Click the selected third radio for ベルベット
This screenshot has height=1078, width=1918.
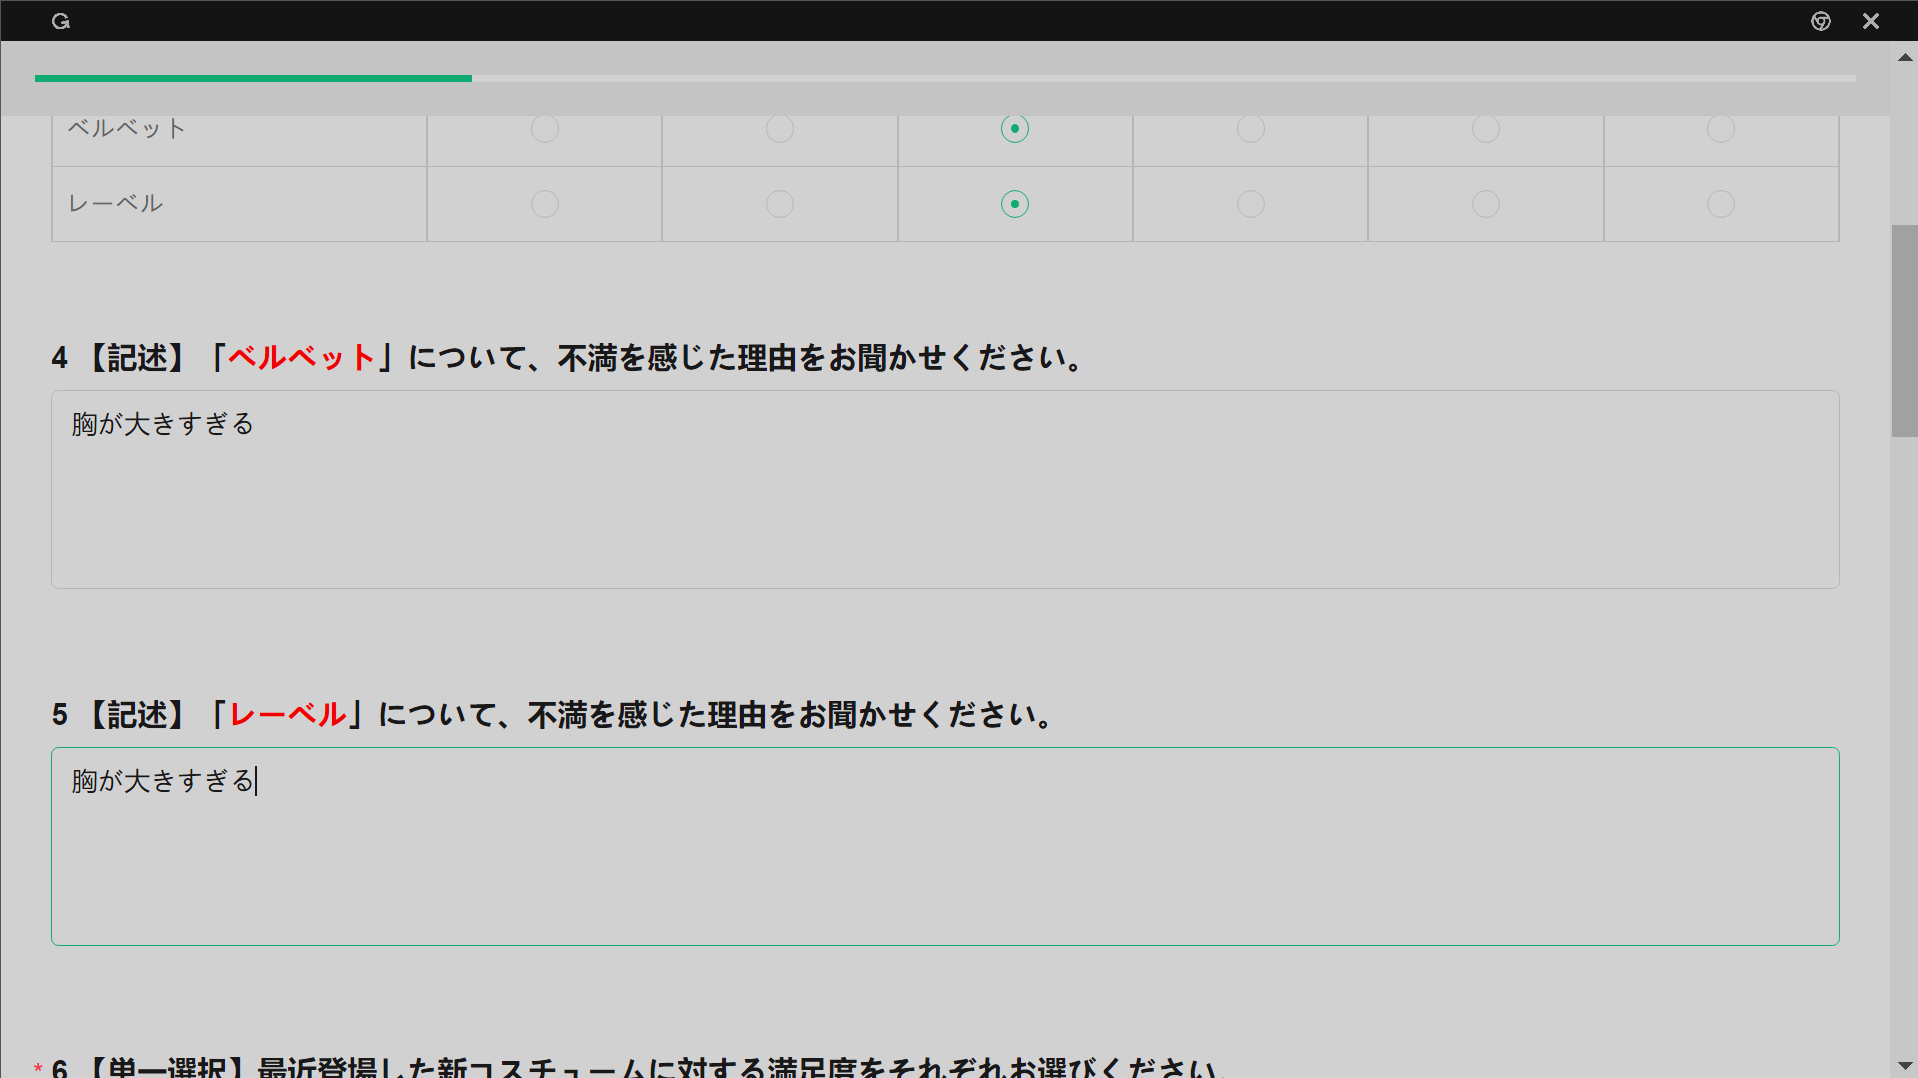click(x=1015, y=129)
